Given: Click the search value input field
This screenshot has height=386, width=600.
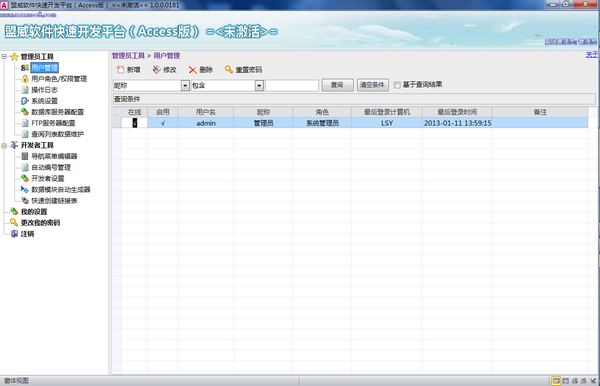Looking at the screenshot, I should 292,85.
